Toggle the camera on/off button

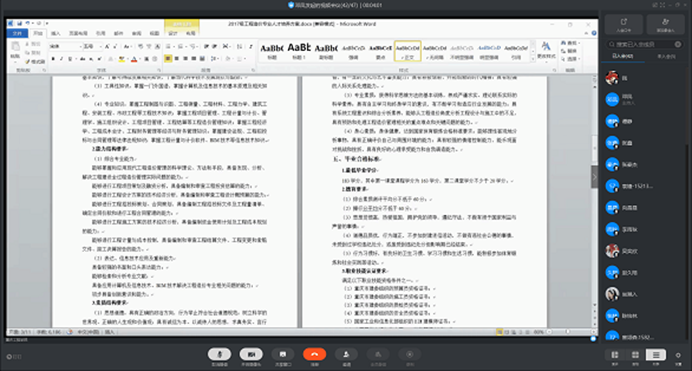251,354
